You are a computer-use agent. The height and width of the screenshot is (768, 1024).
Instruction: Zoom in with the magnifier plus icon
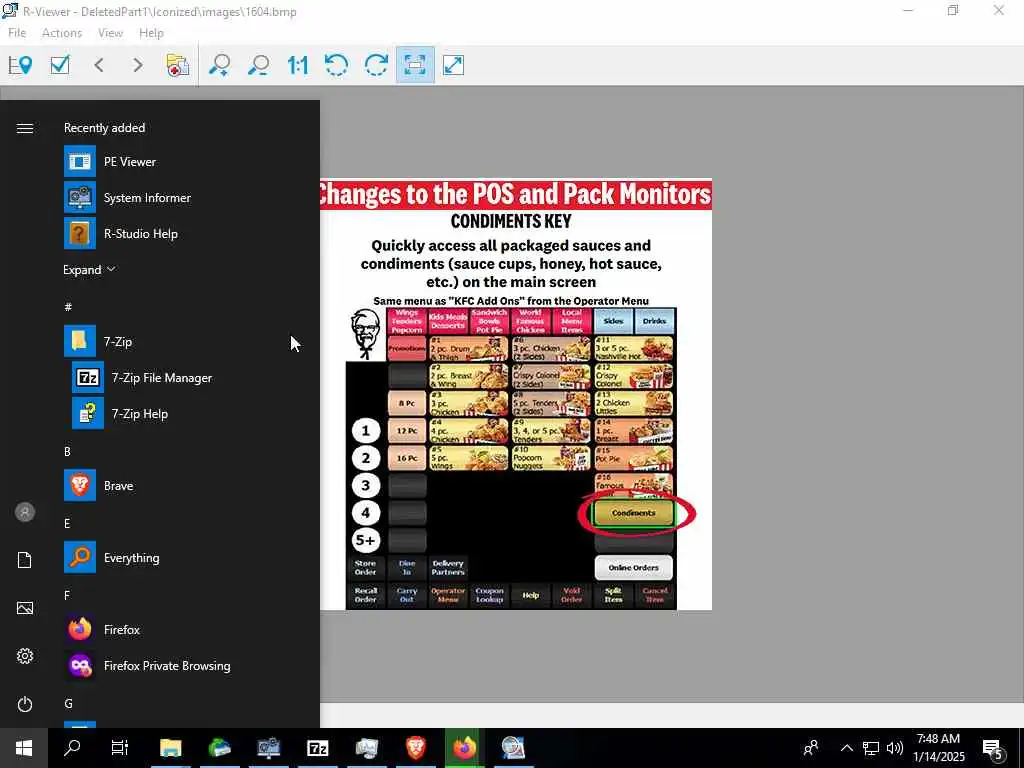pyautogui.click(x=219, y=65)
